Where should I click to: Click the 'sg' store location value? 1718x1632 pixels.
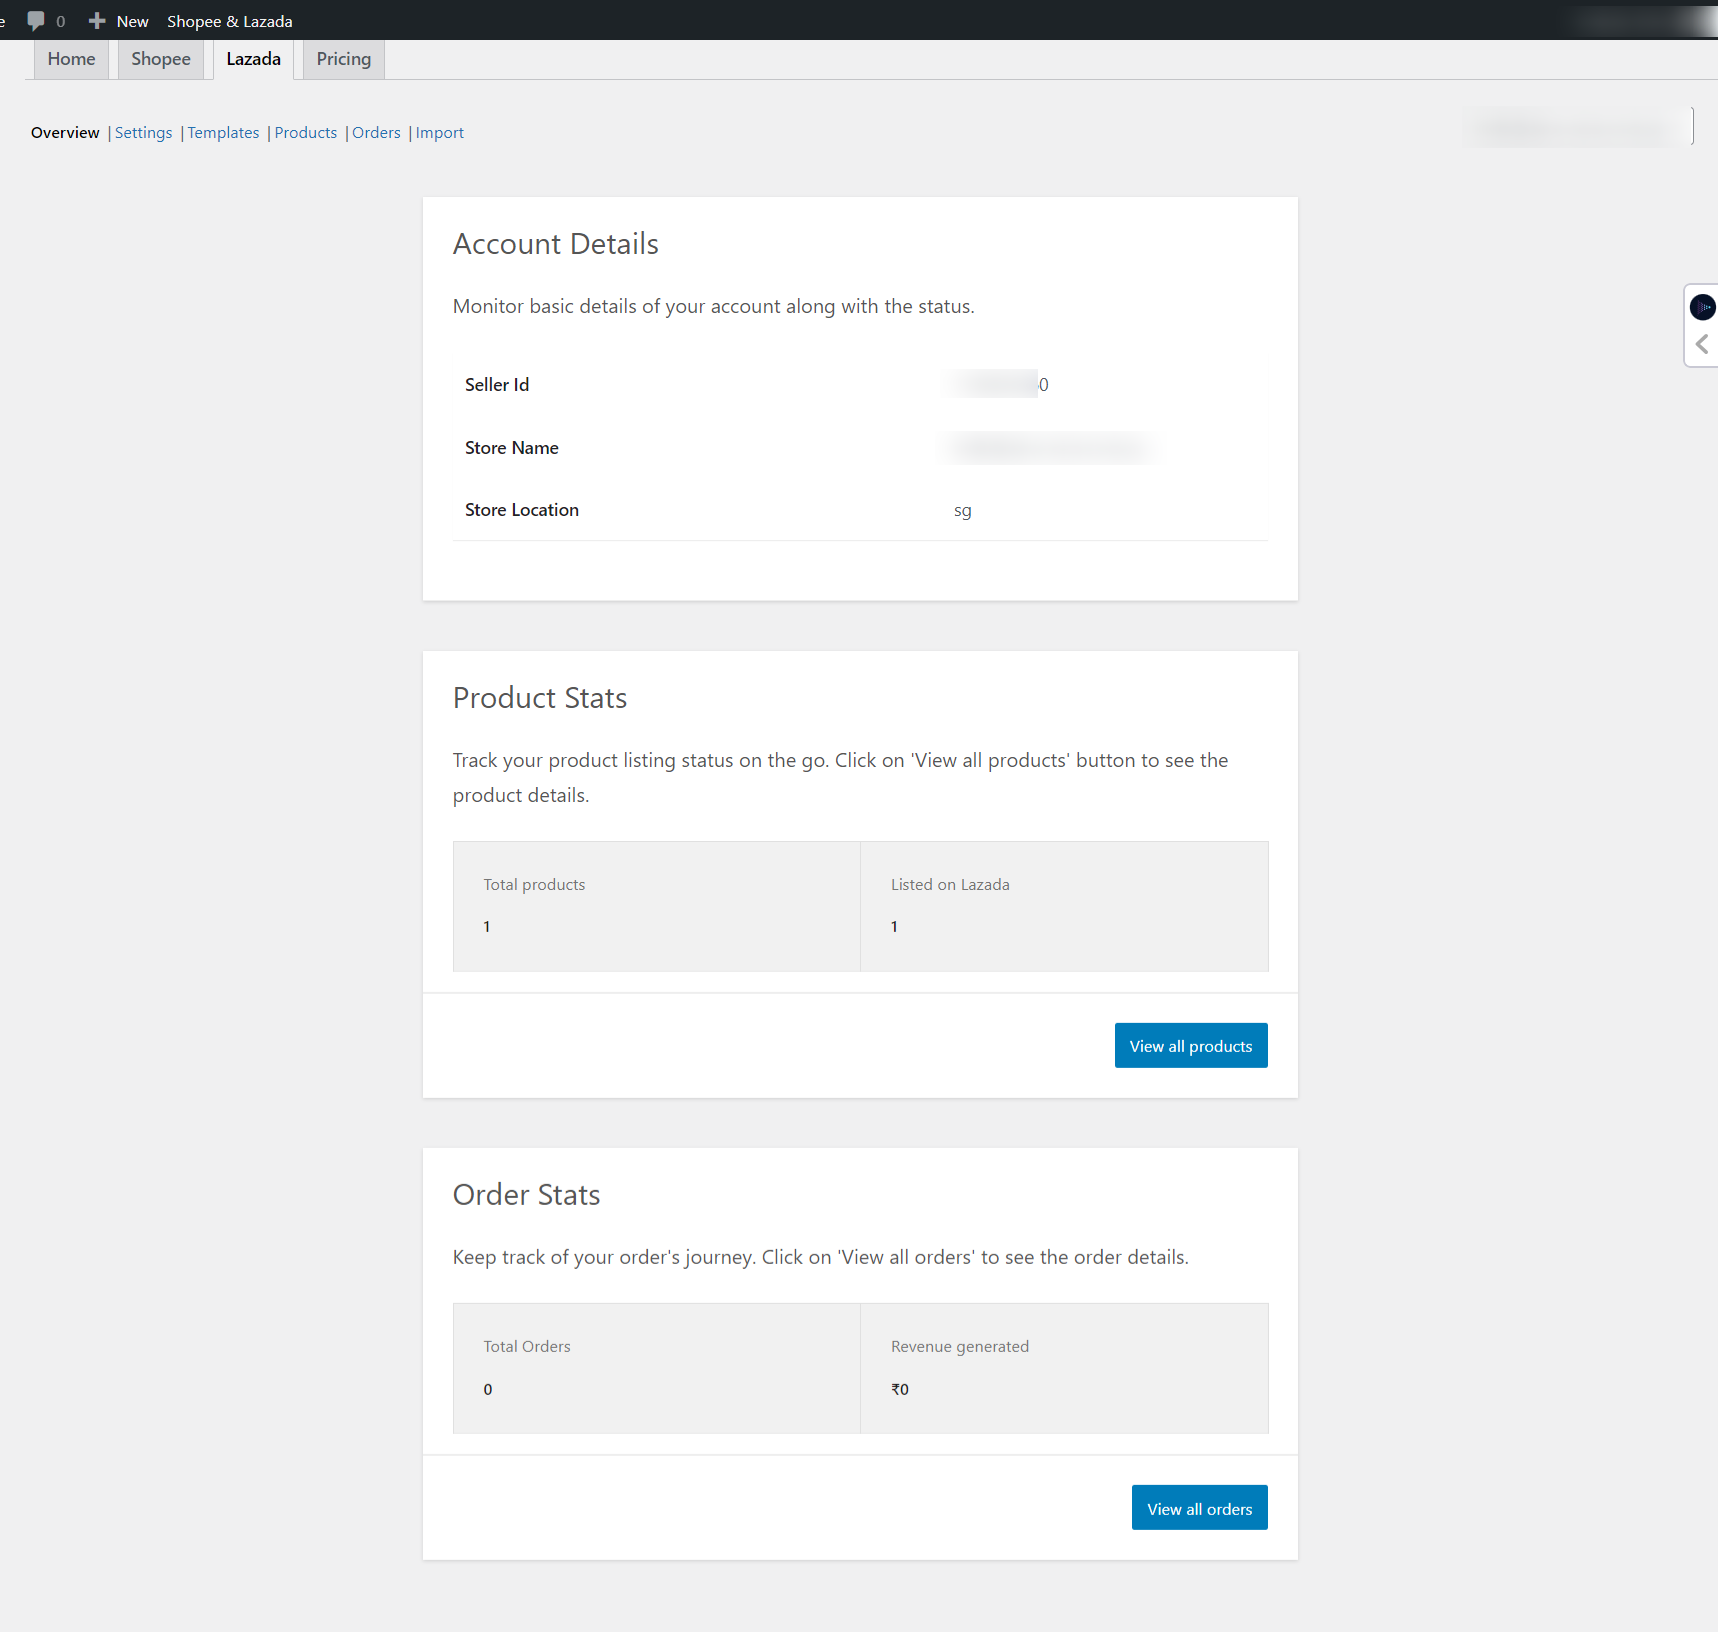coord(963,511)
